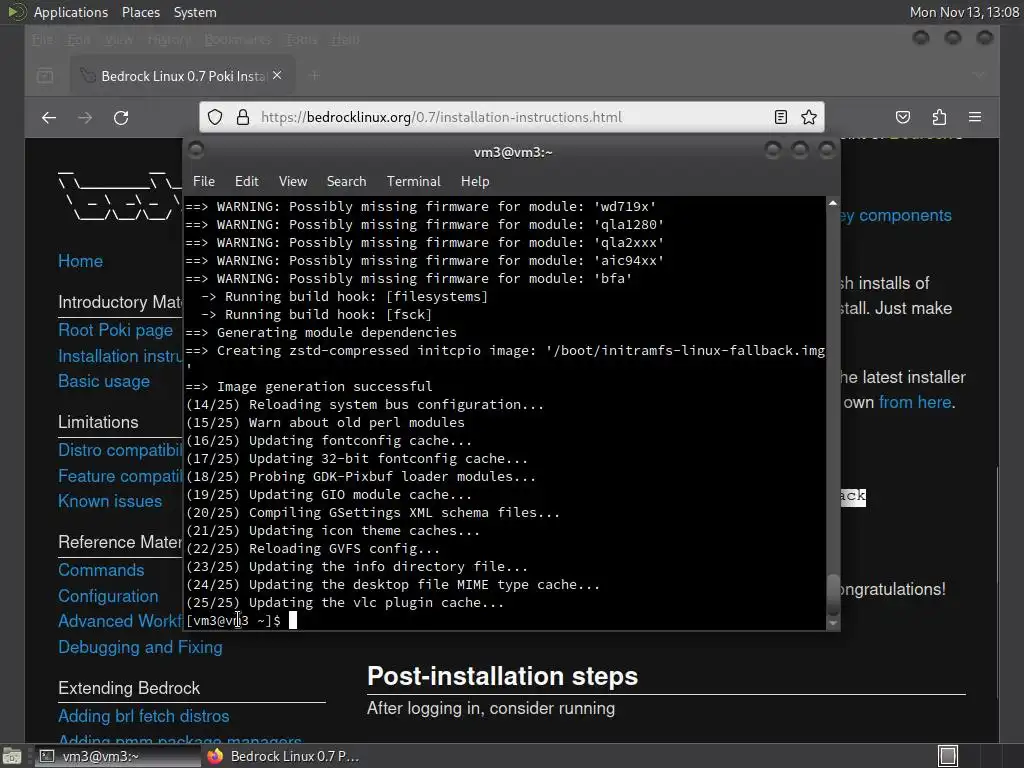Select the Bedrock Linux 0.7 Poki browser tab
Image resolution: width=1024 pixels, height=768 pixels.
(x=183, y=76)
